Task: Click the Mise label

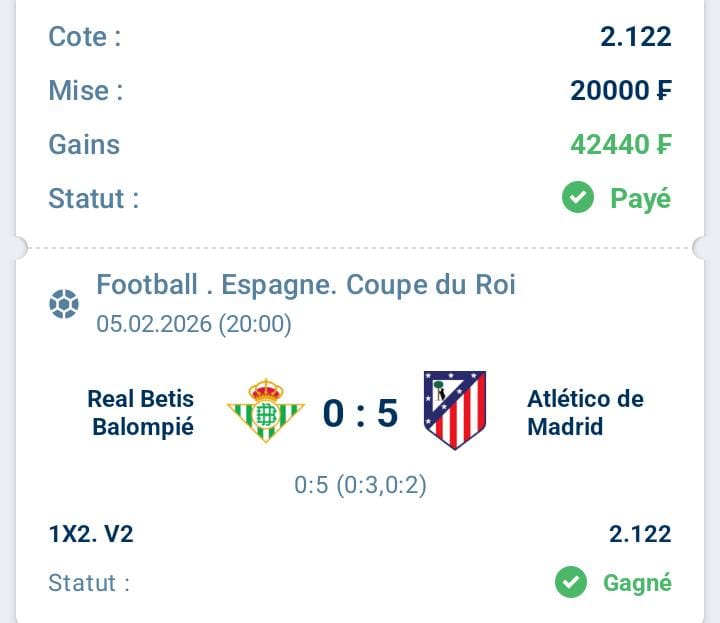Action: click(x=86, y=91)
